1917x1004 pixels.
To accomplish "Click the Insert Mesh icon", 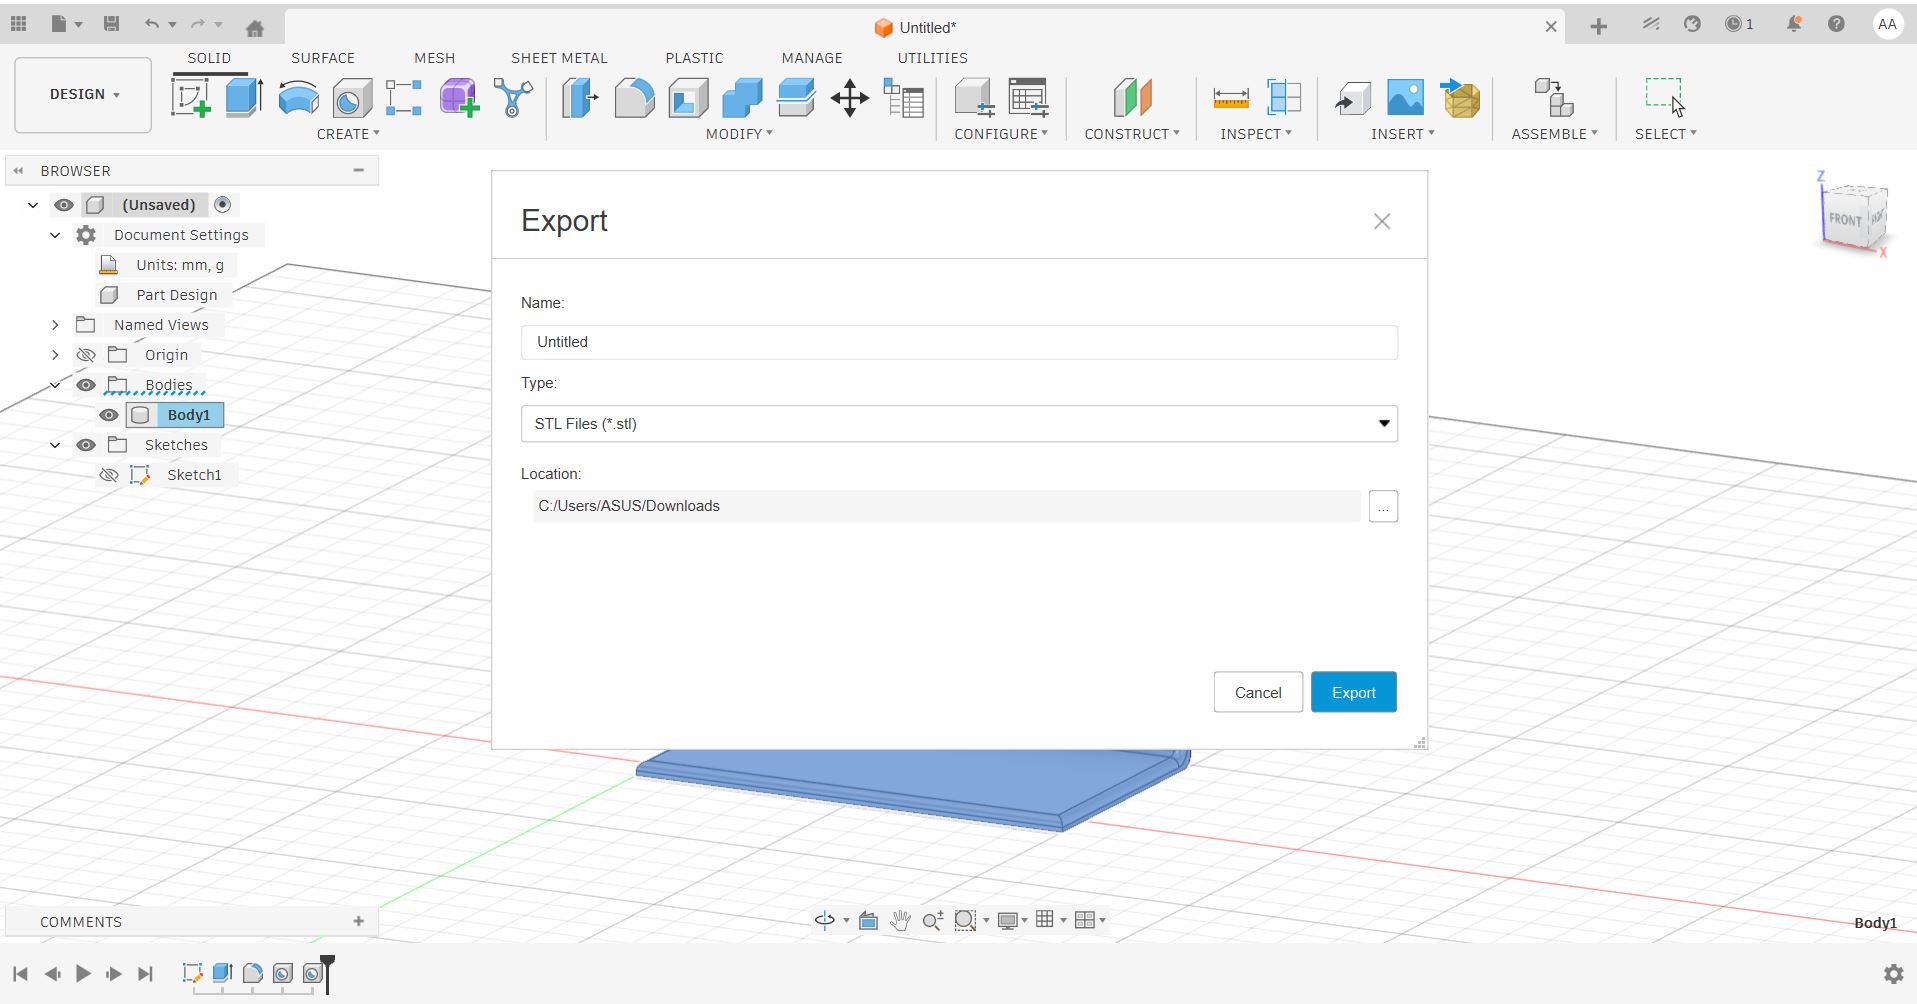I will [1460, 98].
